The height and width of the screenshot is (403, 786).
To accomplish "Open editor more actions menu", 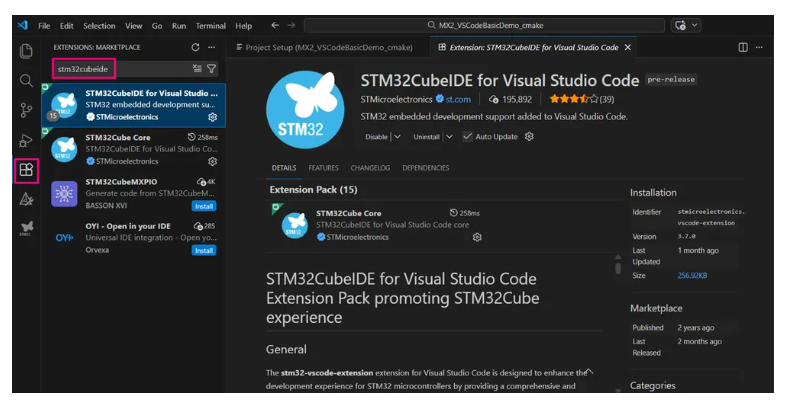I will 759,47.
